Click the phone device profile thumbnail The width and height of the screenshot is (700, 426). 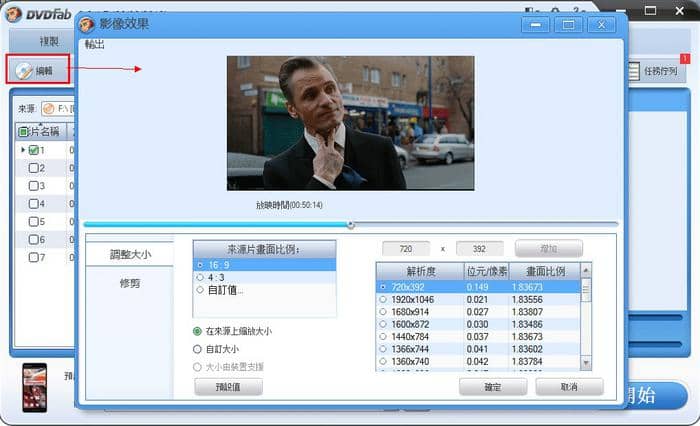coord(35,387)
